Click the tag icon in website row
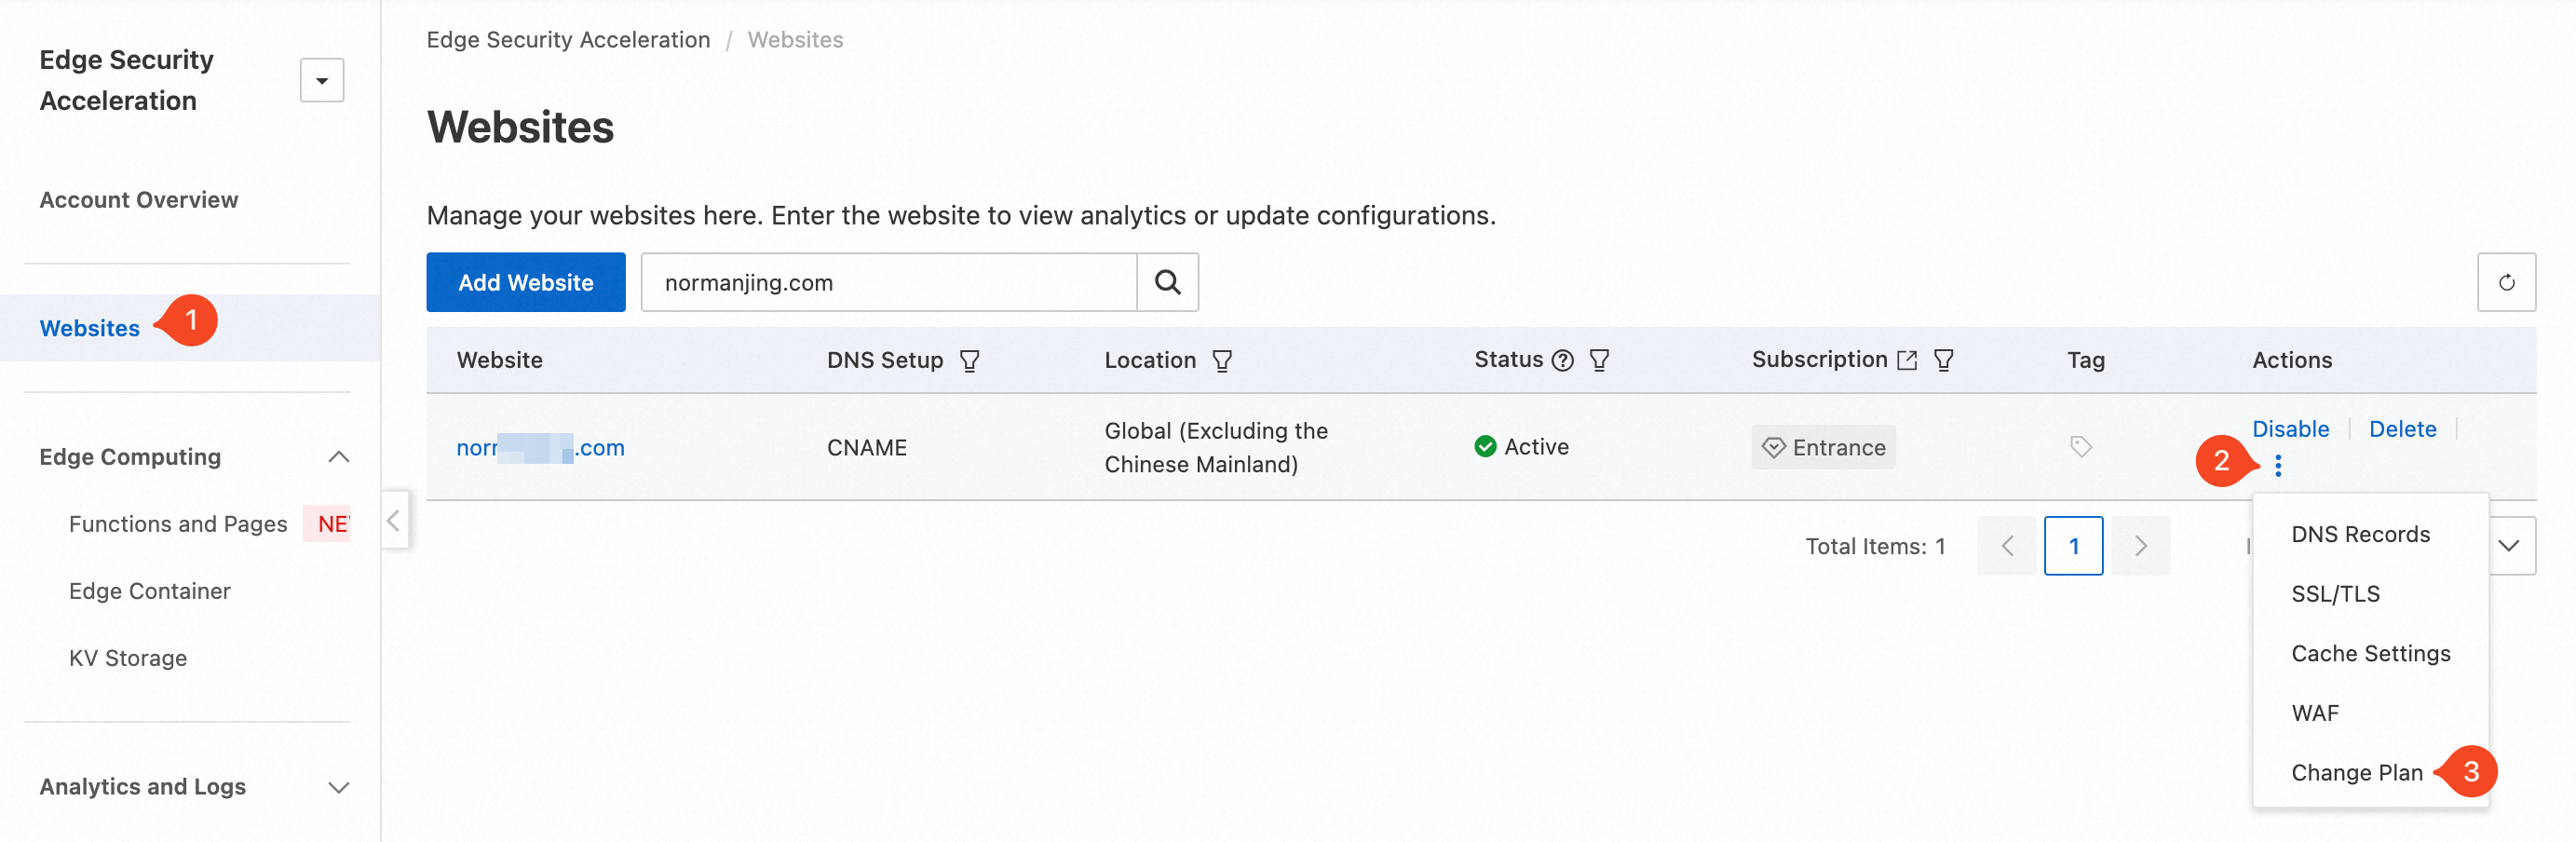 point(2080,446)
